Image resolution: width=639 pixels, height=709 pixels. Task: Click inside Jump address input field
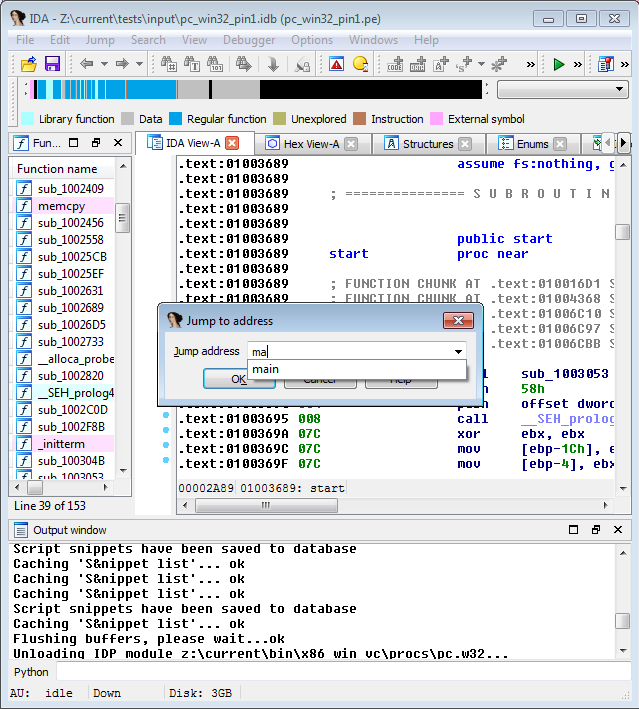click(349, 351)
